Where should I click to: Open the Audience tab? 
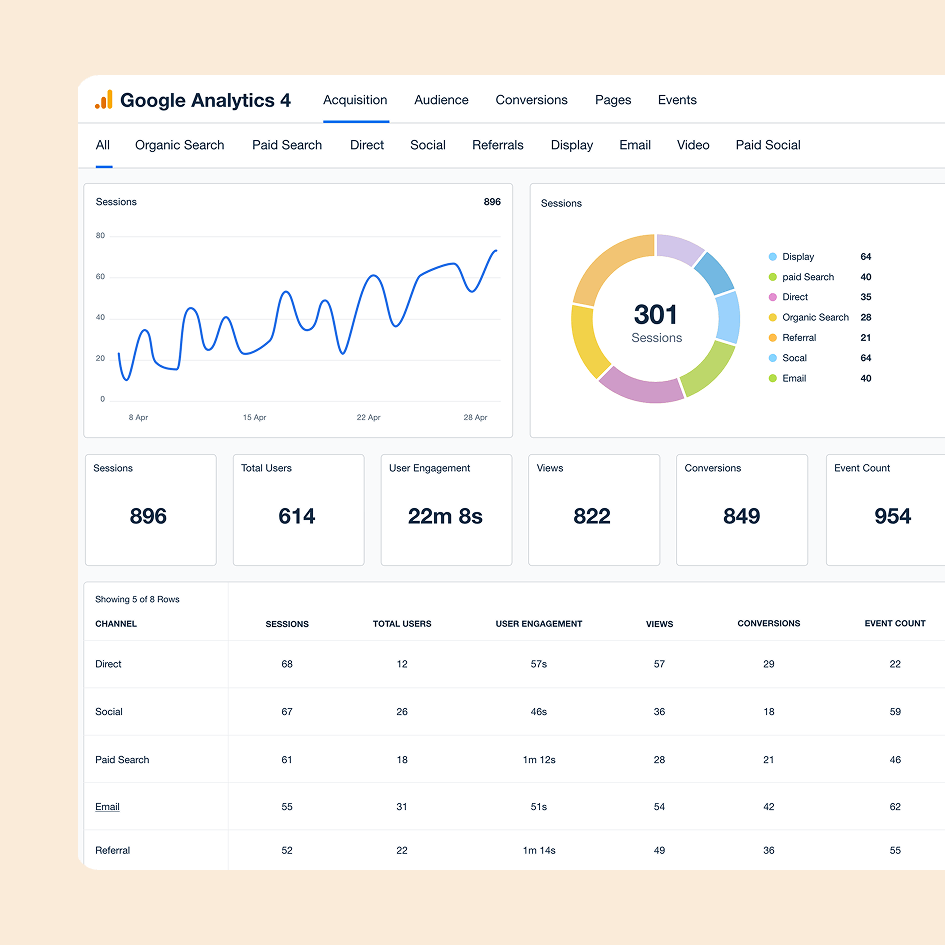click(441, 100)
